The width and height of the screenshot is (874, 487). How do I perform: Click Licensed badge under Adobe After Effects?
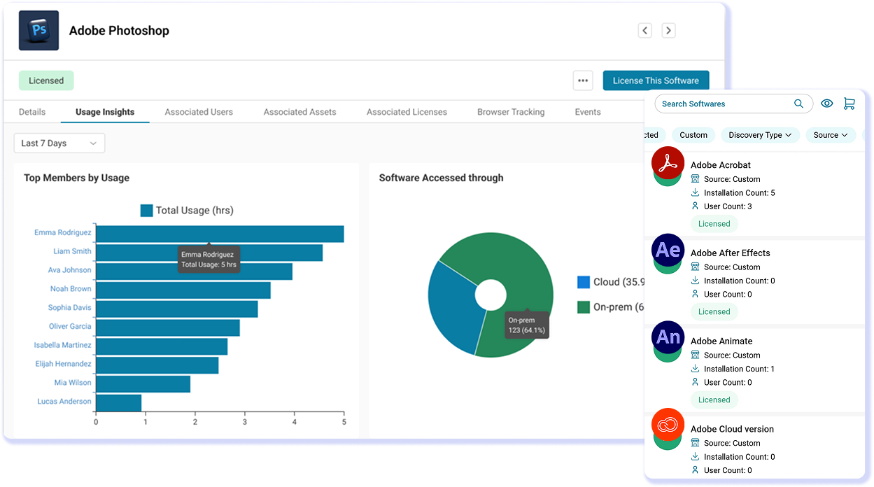714,311
